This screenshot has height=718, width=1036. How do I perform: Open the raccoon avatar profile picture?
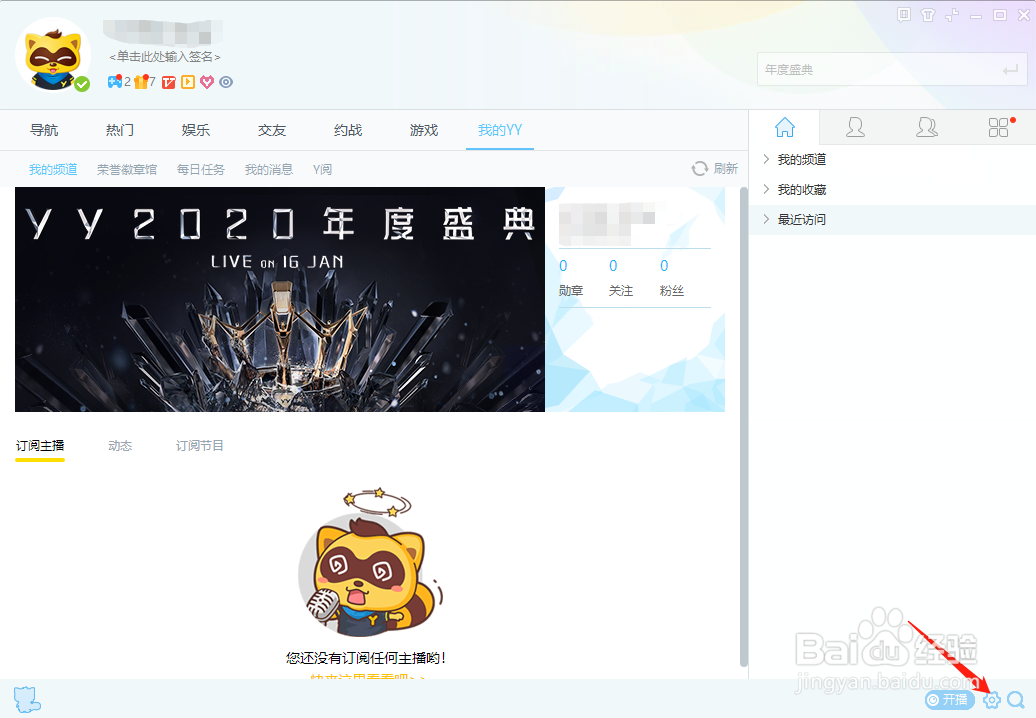(53, 54)
